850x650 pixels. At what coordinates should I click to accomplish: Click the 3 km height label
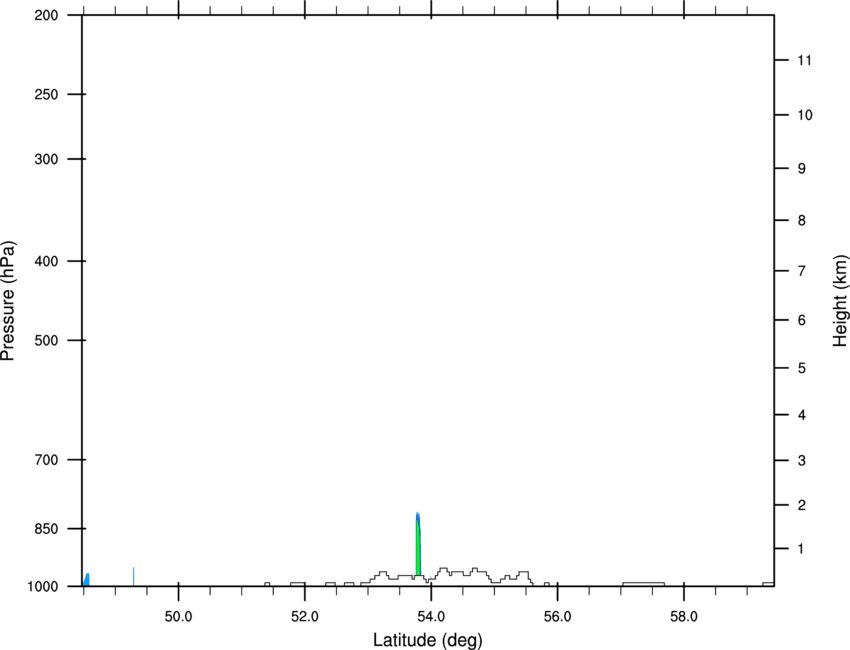(802, 460)
